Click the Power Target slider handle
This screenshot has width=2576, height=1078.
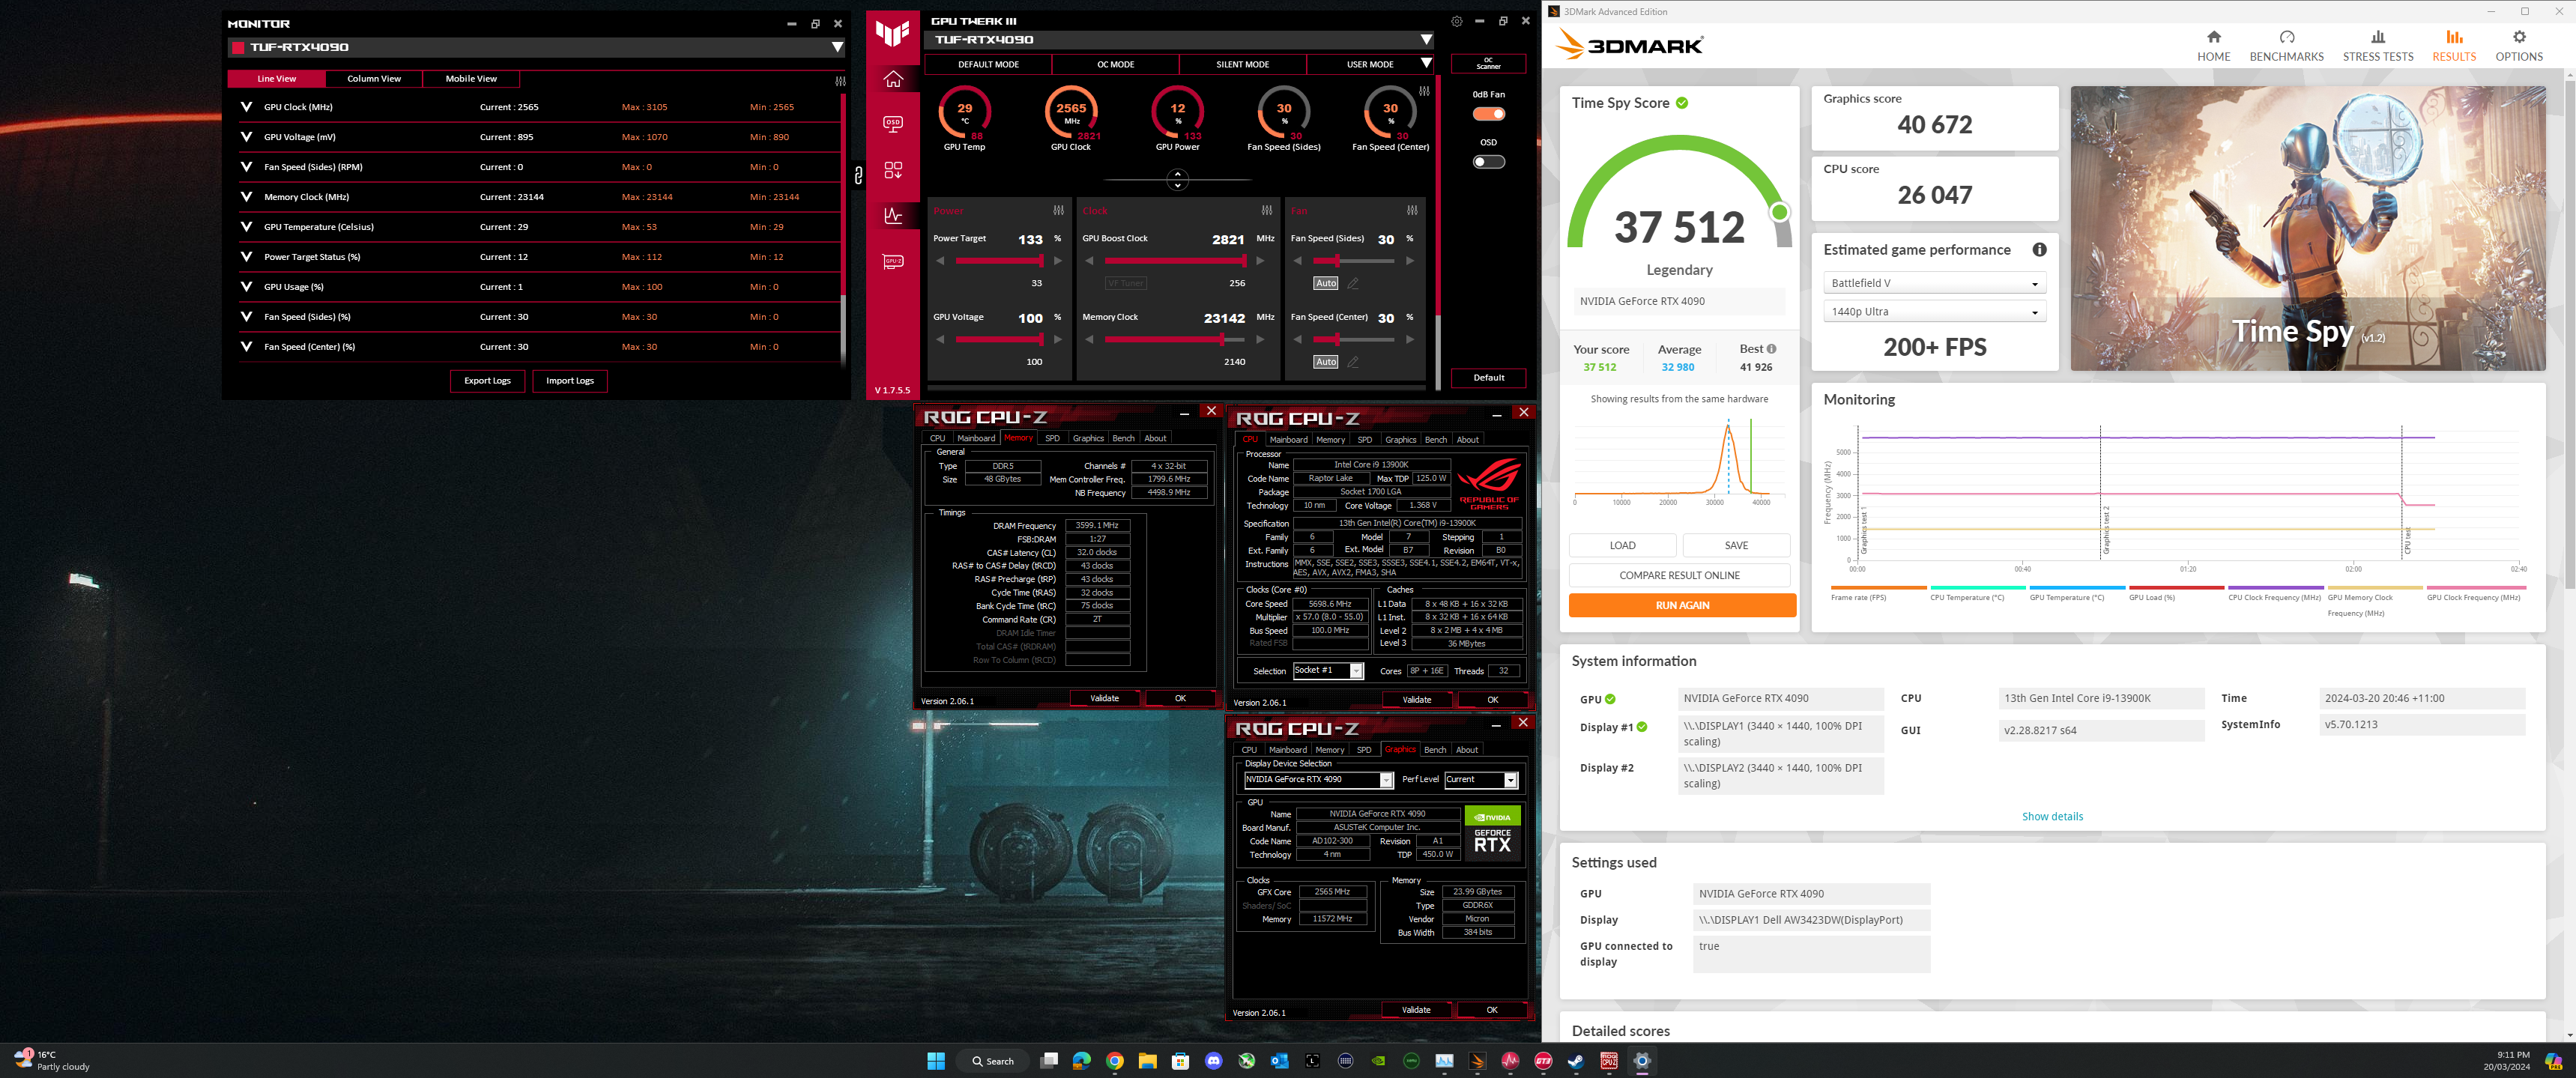pyautogui.click(x=1041, y=261)
